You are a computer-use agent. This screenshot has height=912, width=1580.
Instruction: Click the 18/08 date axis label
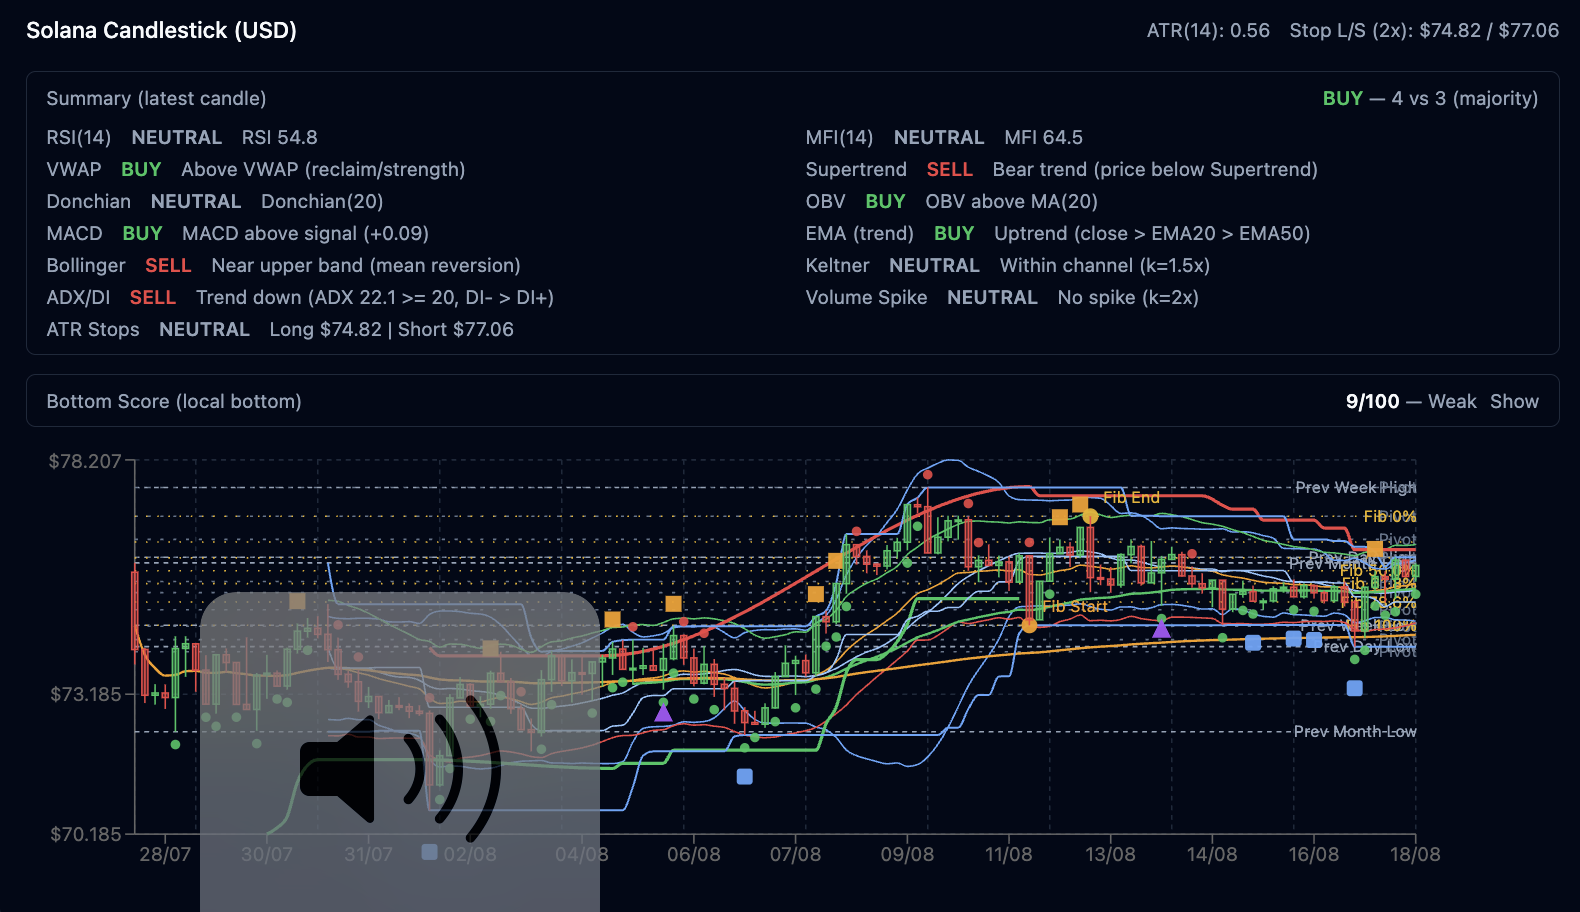1415,854
